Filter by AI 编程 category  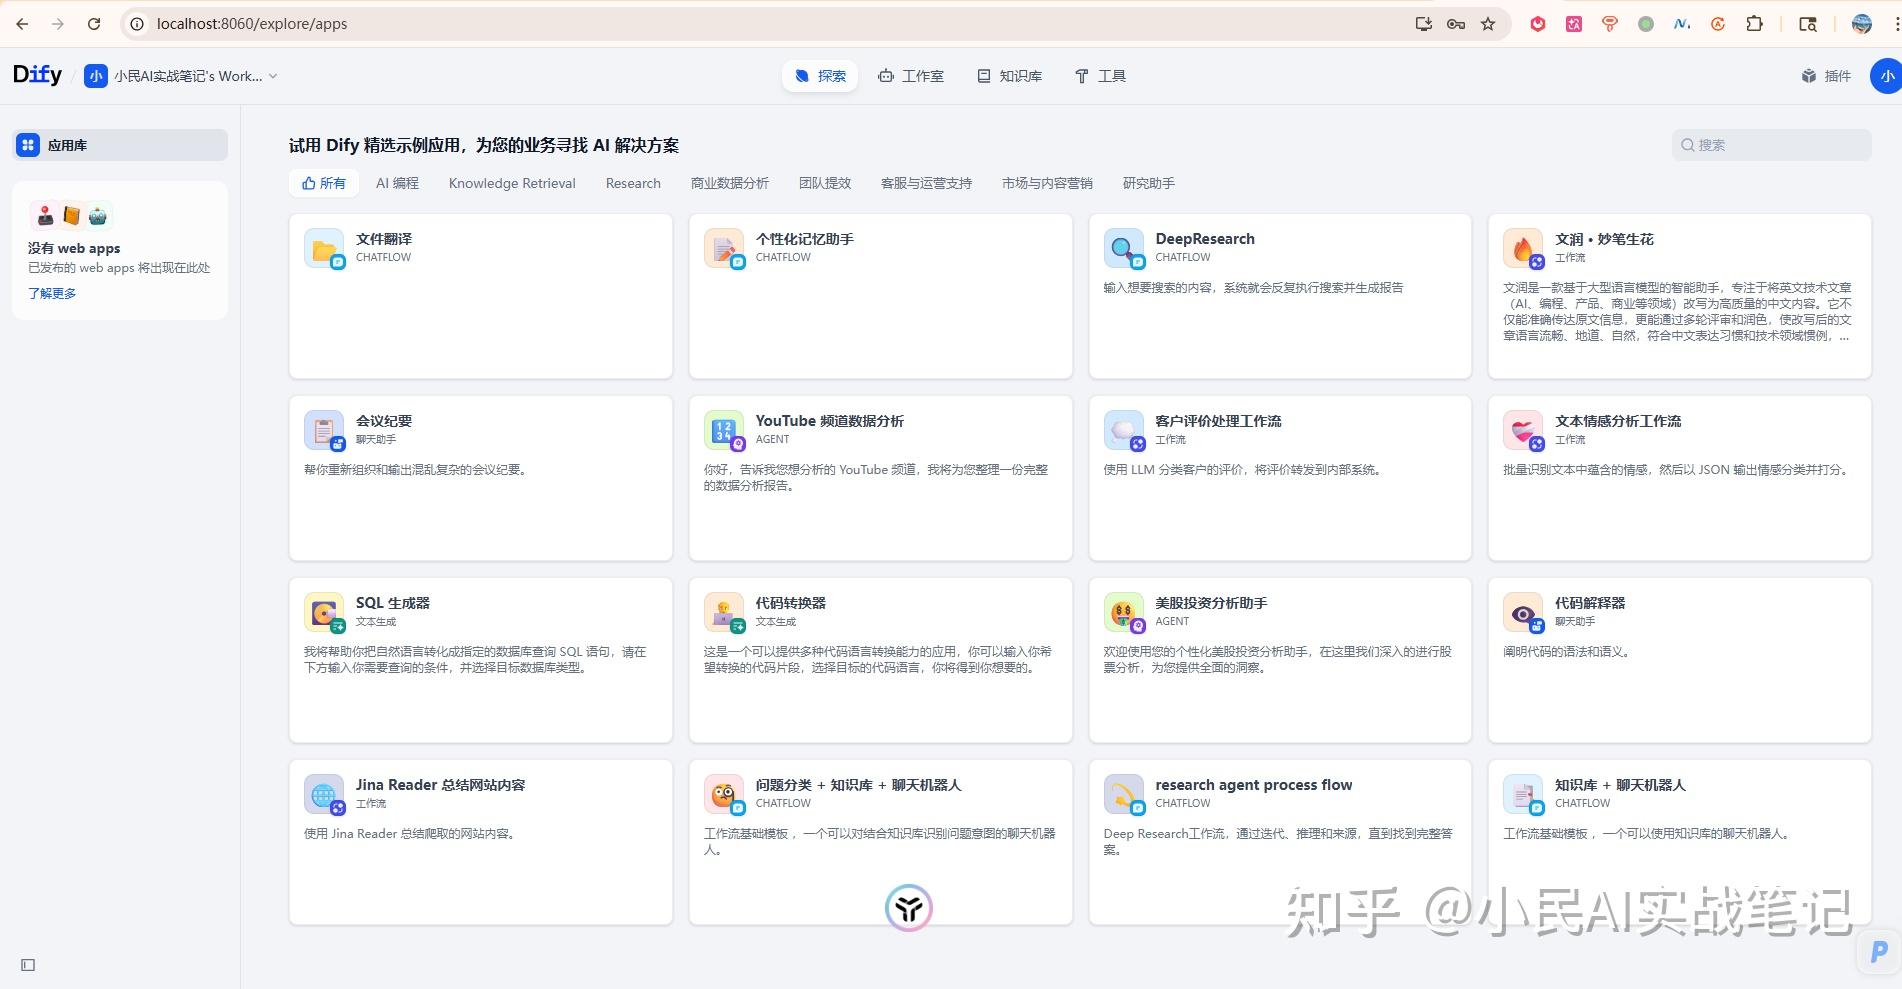click(397, 183)
